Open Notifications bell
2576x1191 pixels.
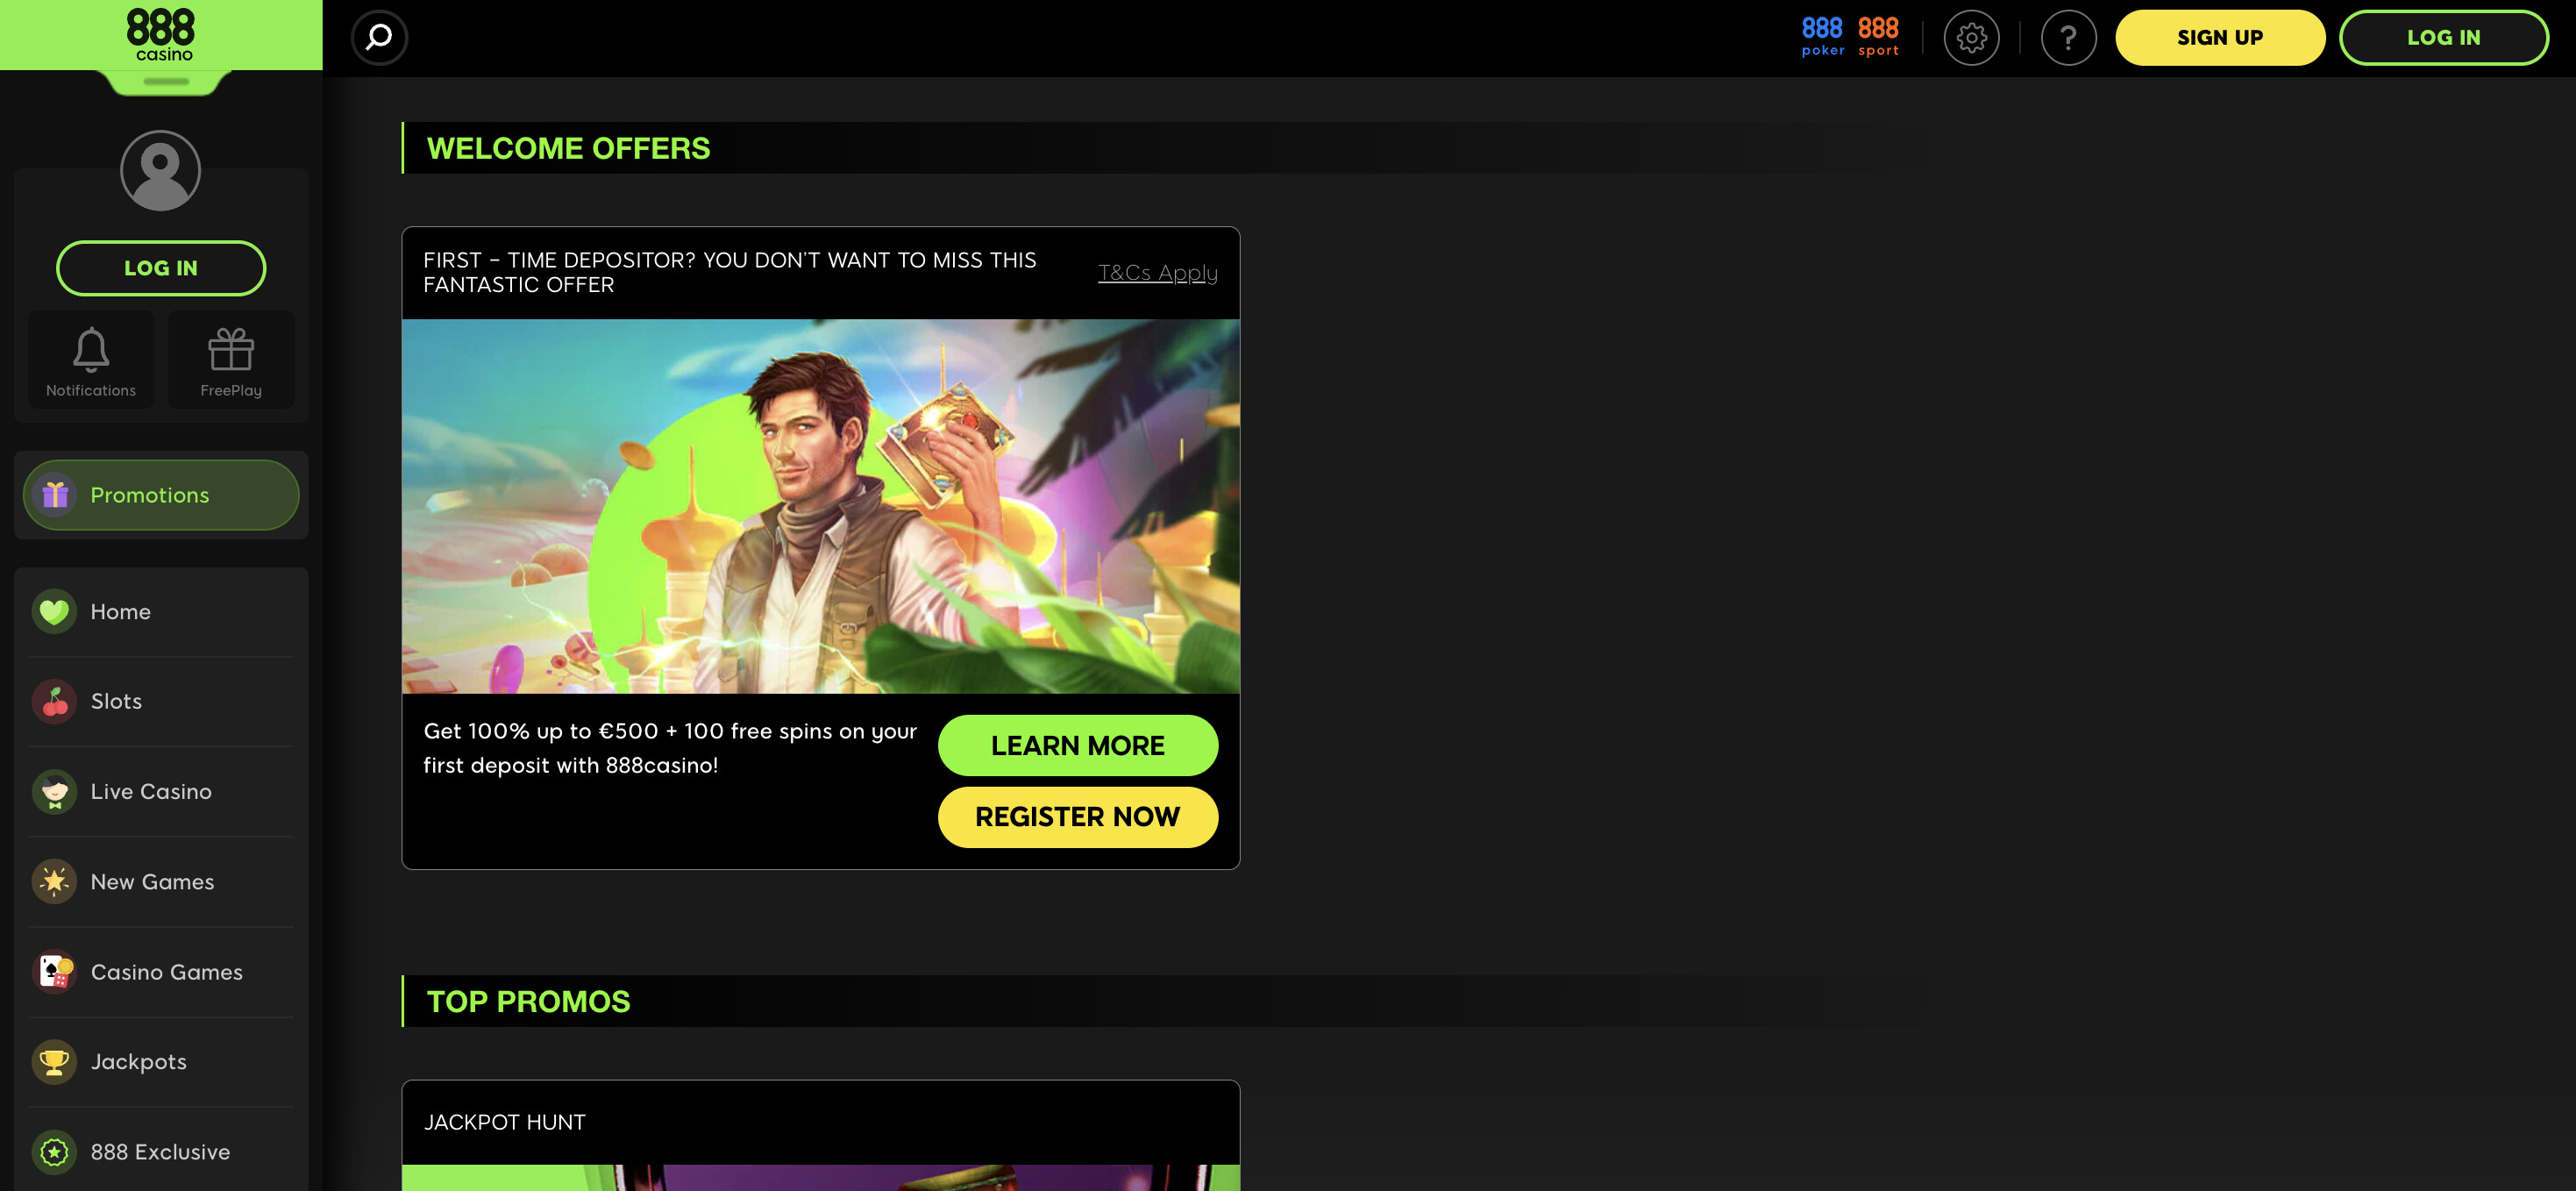pyautogui.click(x=90, y=360)
